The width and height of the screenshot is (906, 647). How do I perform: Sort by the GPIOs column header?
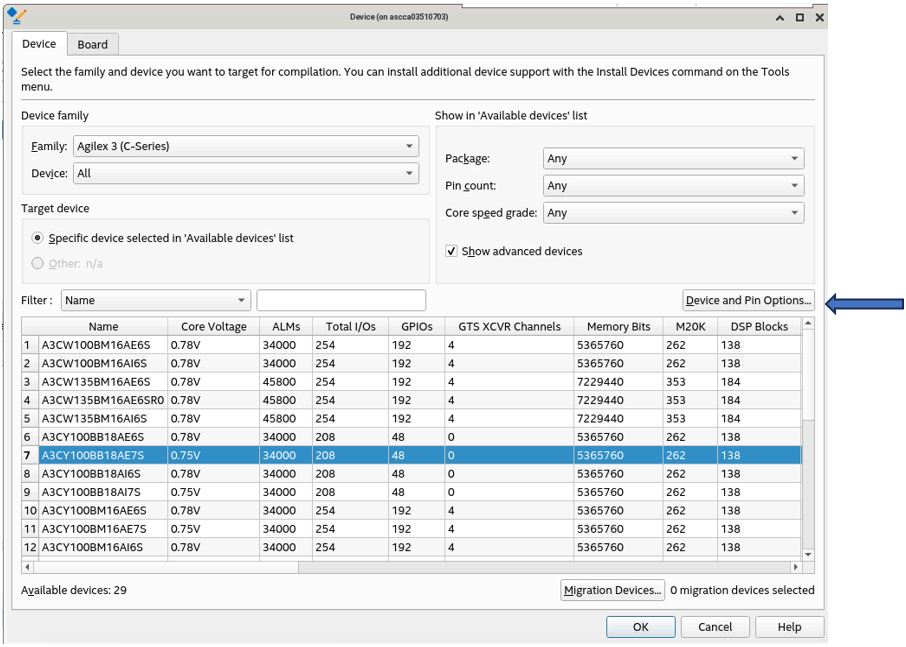tap(417, 326)
